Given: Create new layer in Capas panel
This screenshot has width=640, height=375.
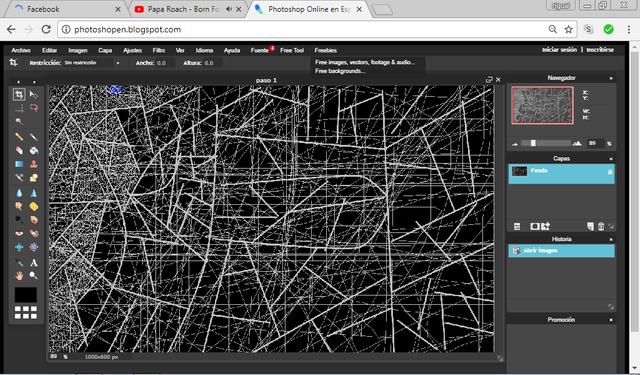Looking at the screenshot, I should coord(590,226).
